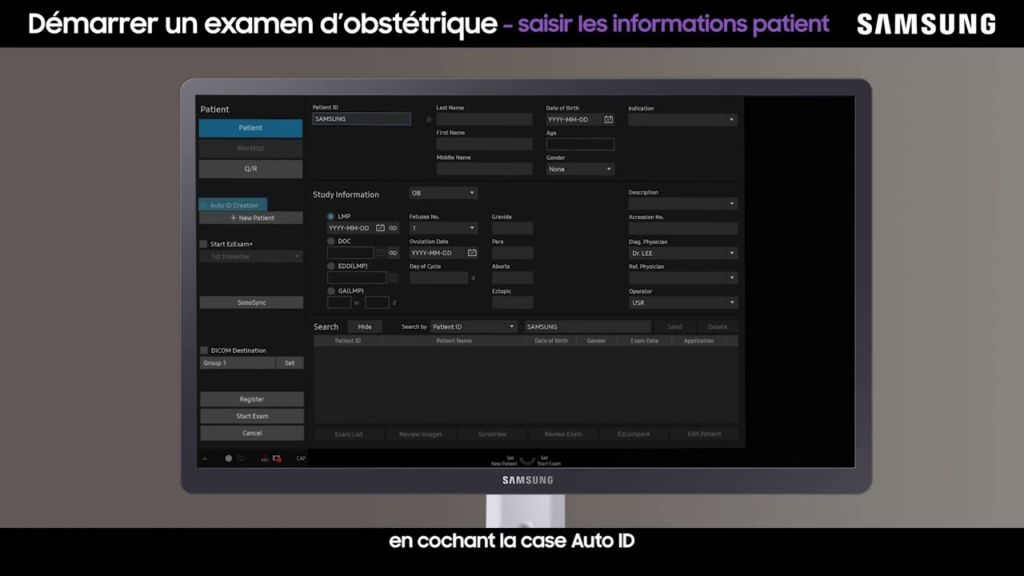This screenshot has width=1024, height=576.
Task: Open the Indication dropdown
Action: click(x=682, y=120)
